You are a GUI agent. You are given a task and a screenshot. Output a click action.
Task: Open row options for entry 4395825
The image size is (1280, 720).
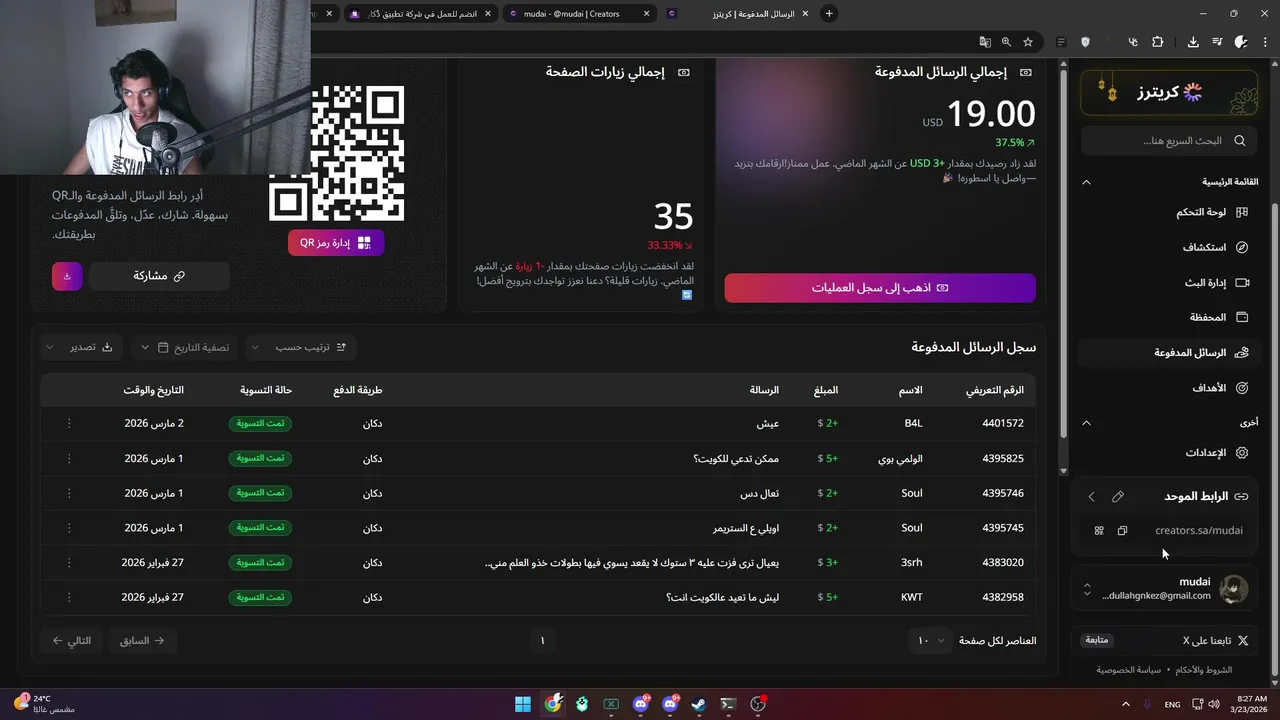coord(69,458)
